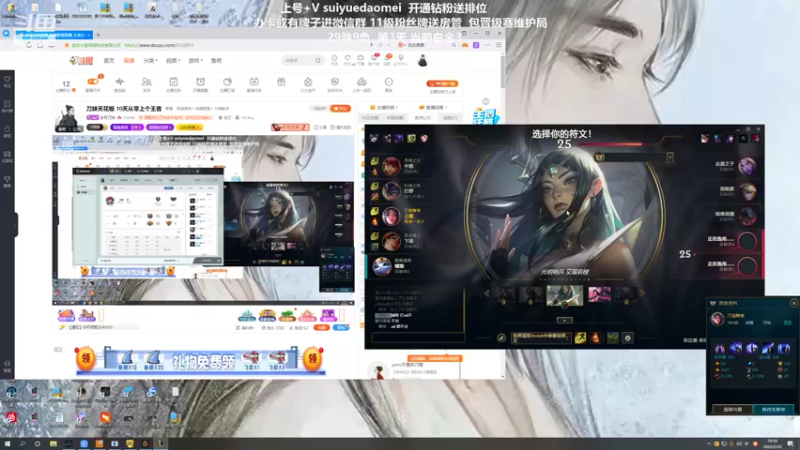The image size is (800, 450).
Task: Edit the rune page with the pencil icon
Action: pyautogui.click(x=501, y=338)
